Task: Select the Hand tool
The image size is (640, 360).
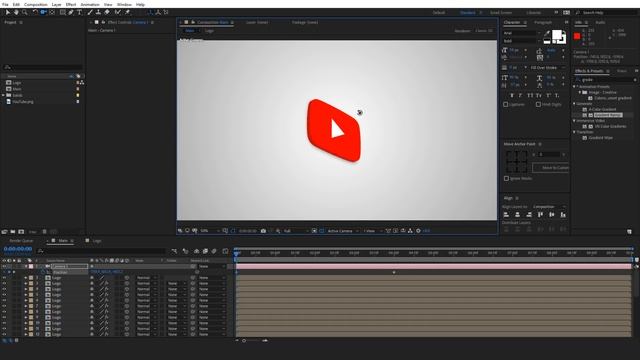Action: coord(16,13)
